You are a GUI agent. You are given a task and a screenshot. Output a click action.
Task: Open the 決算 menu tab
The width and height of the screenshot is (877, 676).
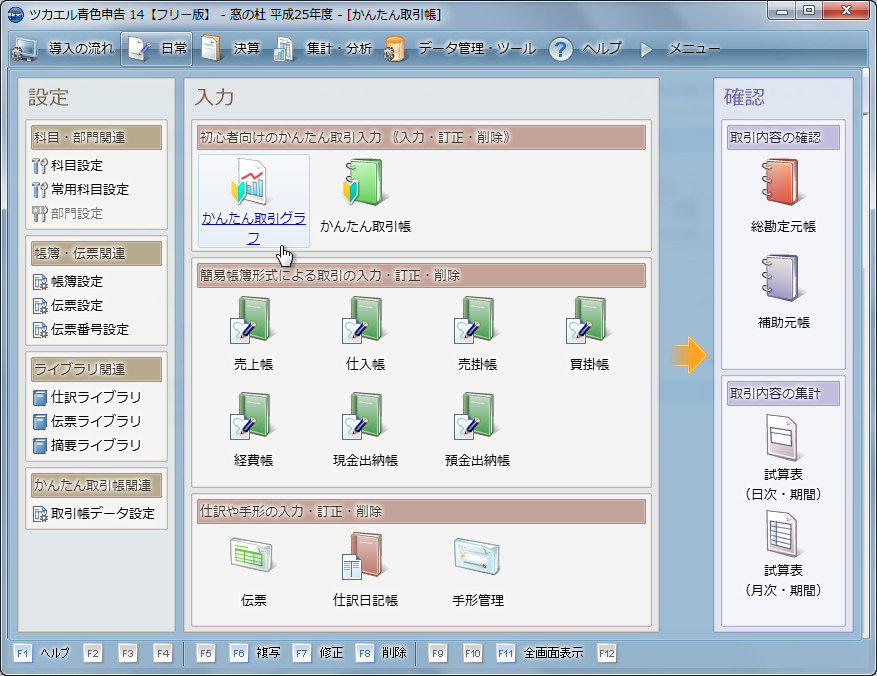tap(230, 49)
